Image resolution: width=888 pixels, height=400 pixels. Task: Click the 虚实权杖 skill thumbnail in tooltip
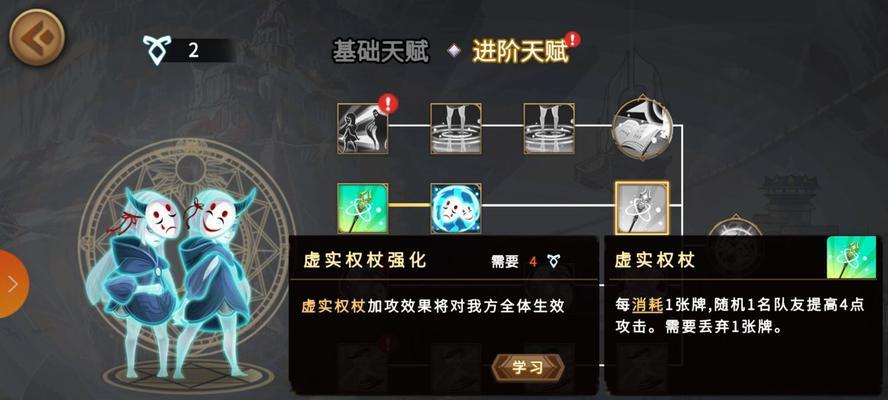tap(851, 258)
